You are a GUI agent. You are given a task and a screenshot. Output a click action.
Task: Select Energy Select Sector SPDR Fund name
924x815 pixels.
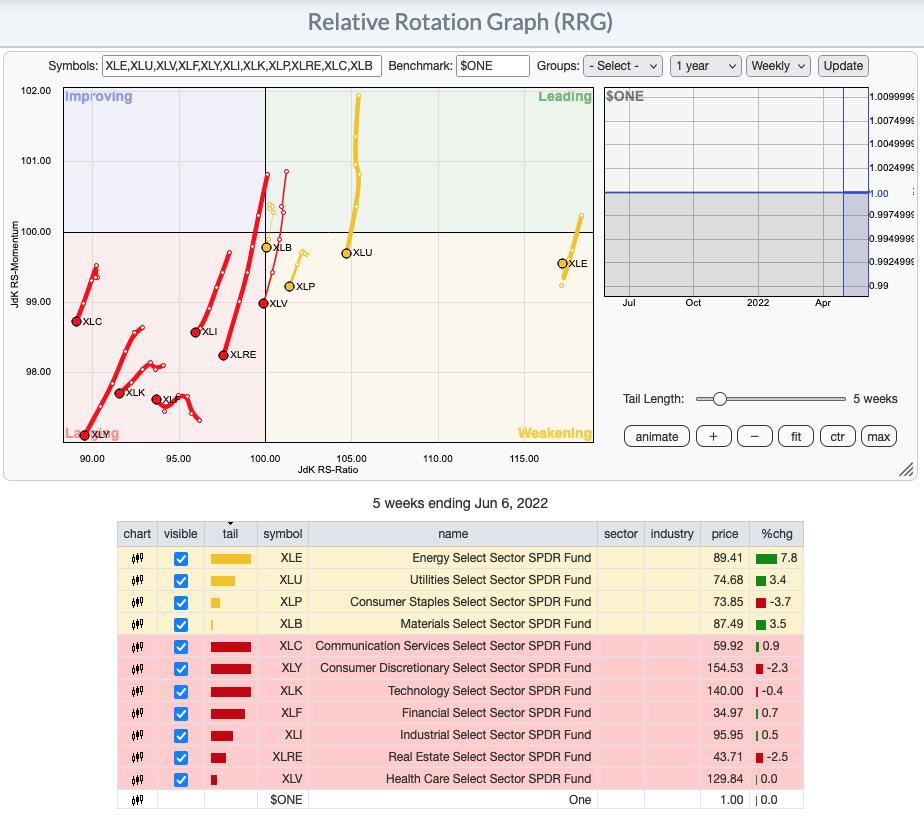501,557
